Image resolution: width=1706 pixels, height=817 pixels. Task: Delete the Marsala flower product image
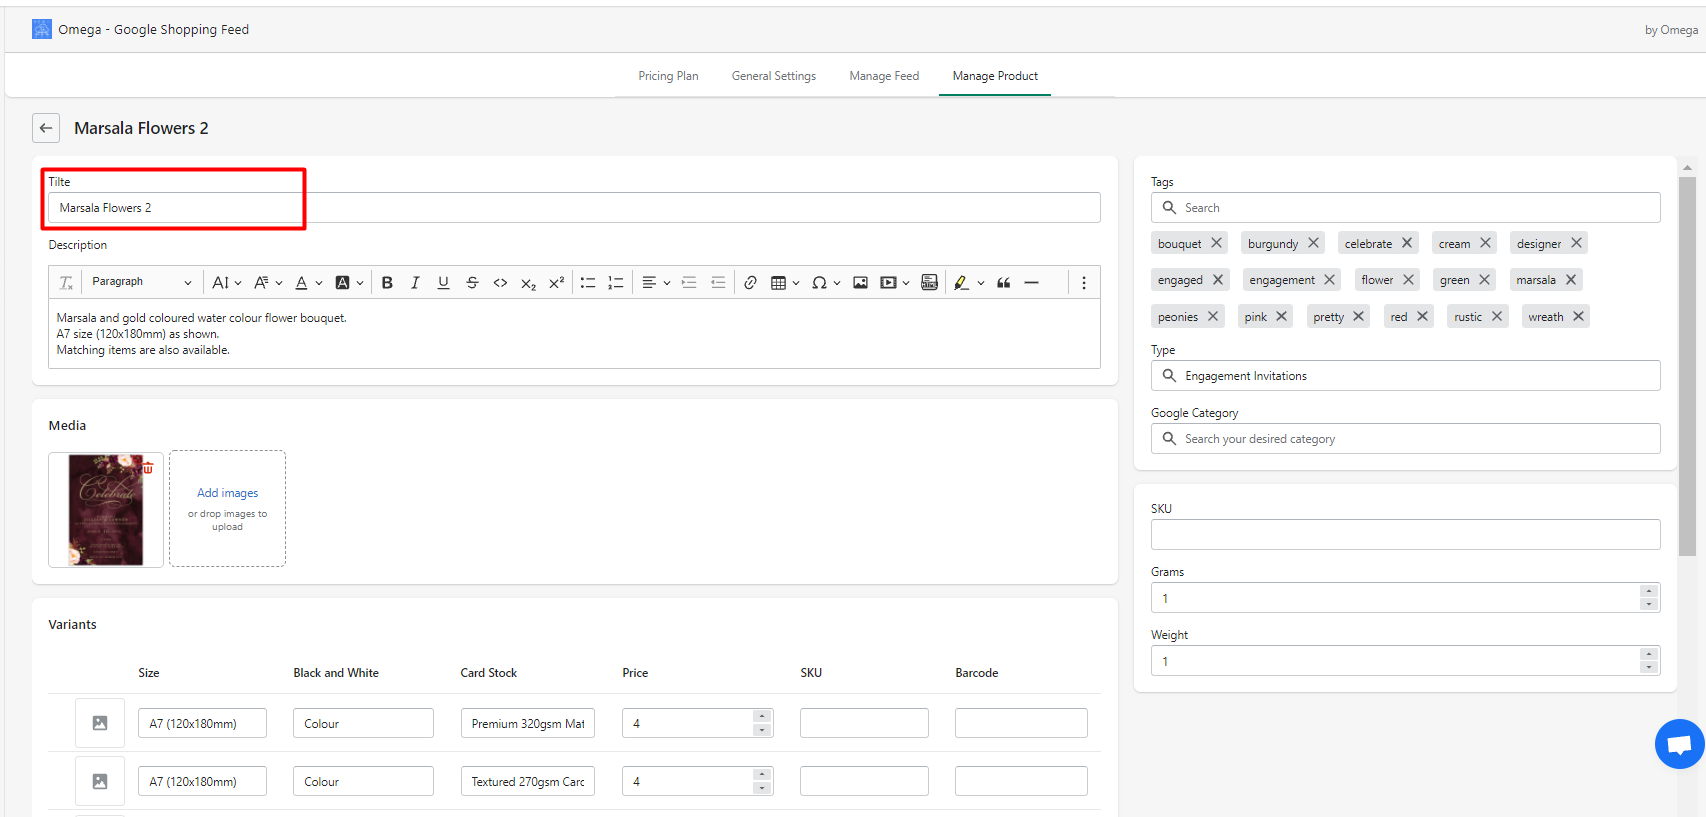(x=148, y=467)
